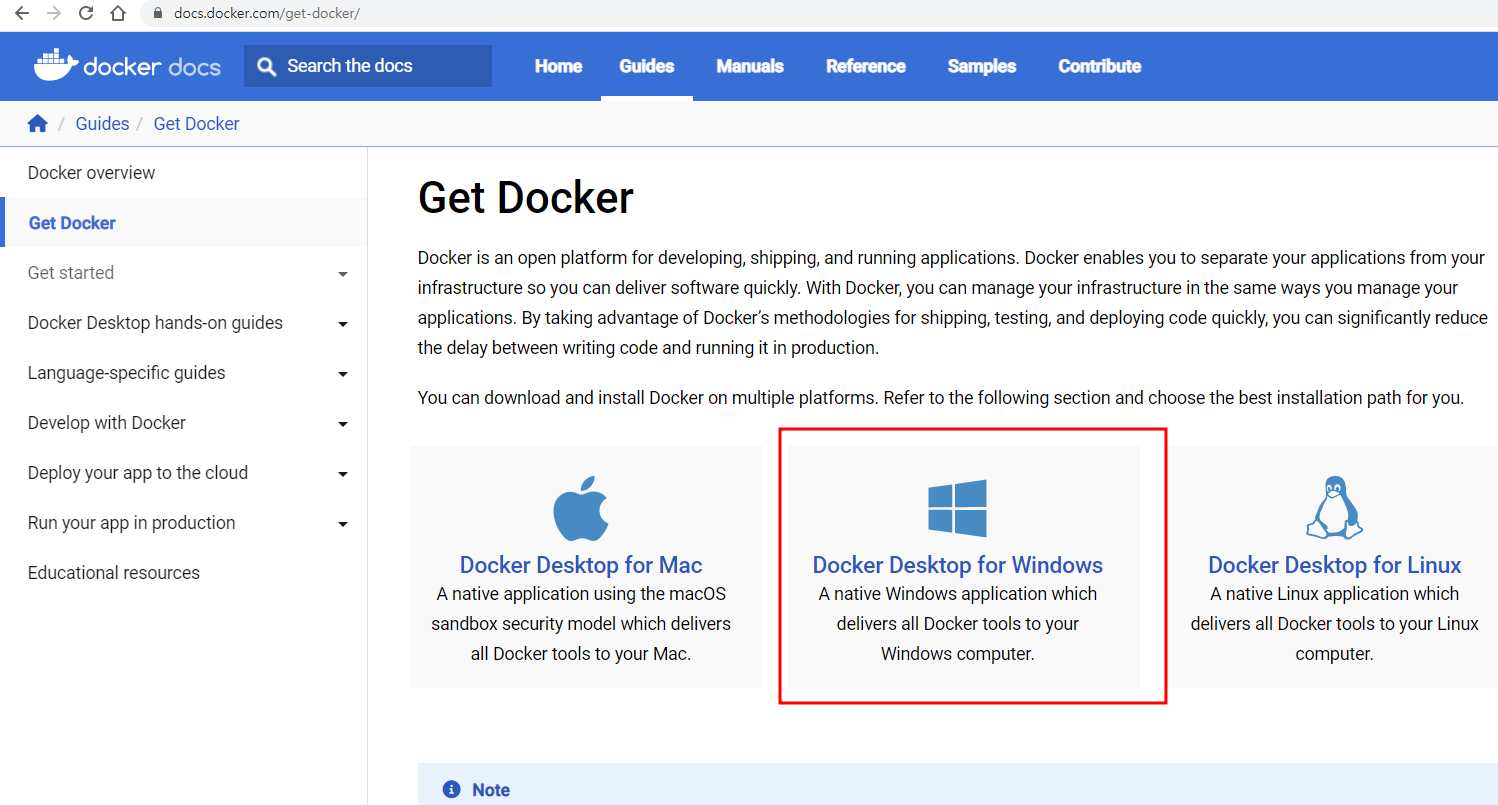Click the browser forward arrow

(54, 13)
